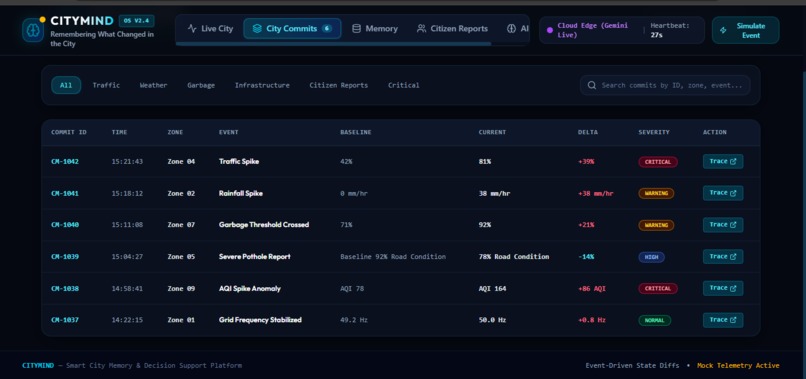Open the partially visible AI tab
This screenshot has height=379, width=806.
[x=518, y=29]
